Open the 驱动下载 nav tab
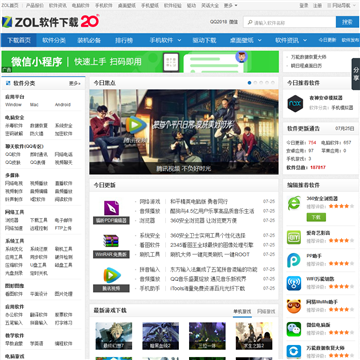The height and width of the screenshot is (360, 360). point(204,40)
